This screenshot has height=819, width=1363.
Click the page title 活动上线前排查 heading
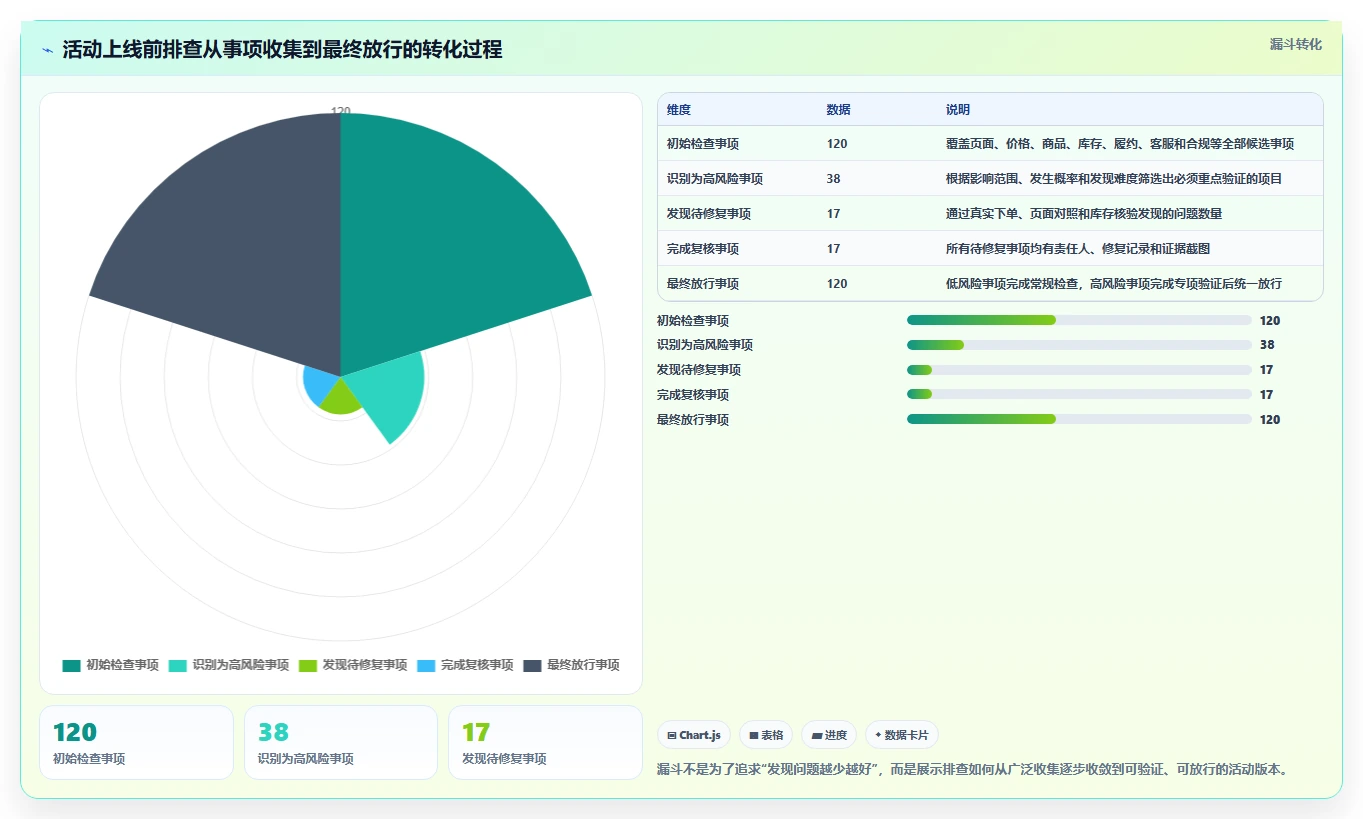point(282,50)
